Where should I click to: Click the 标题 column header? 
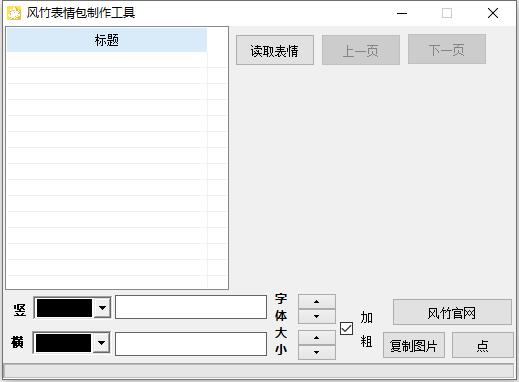[107, 40]
